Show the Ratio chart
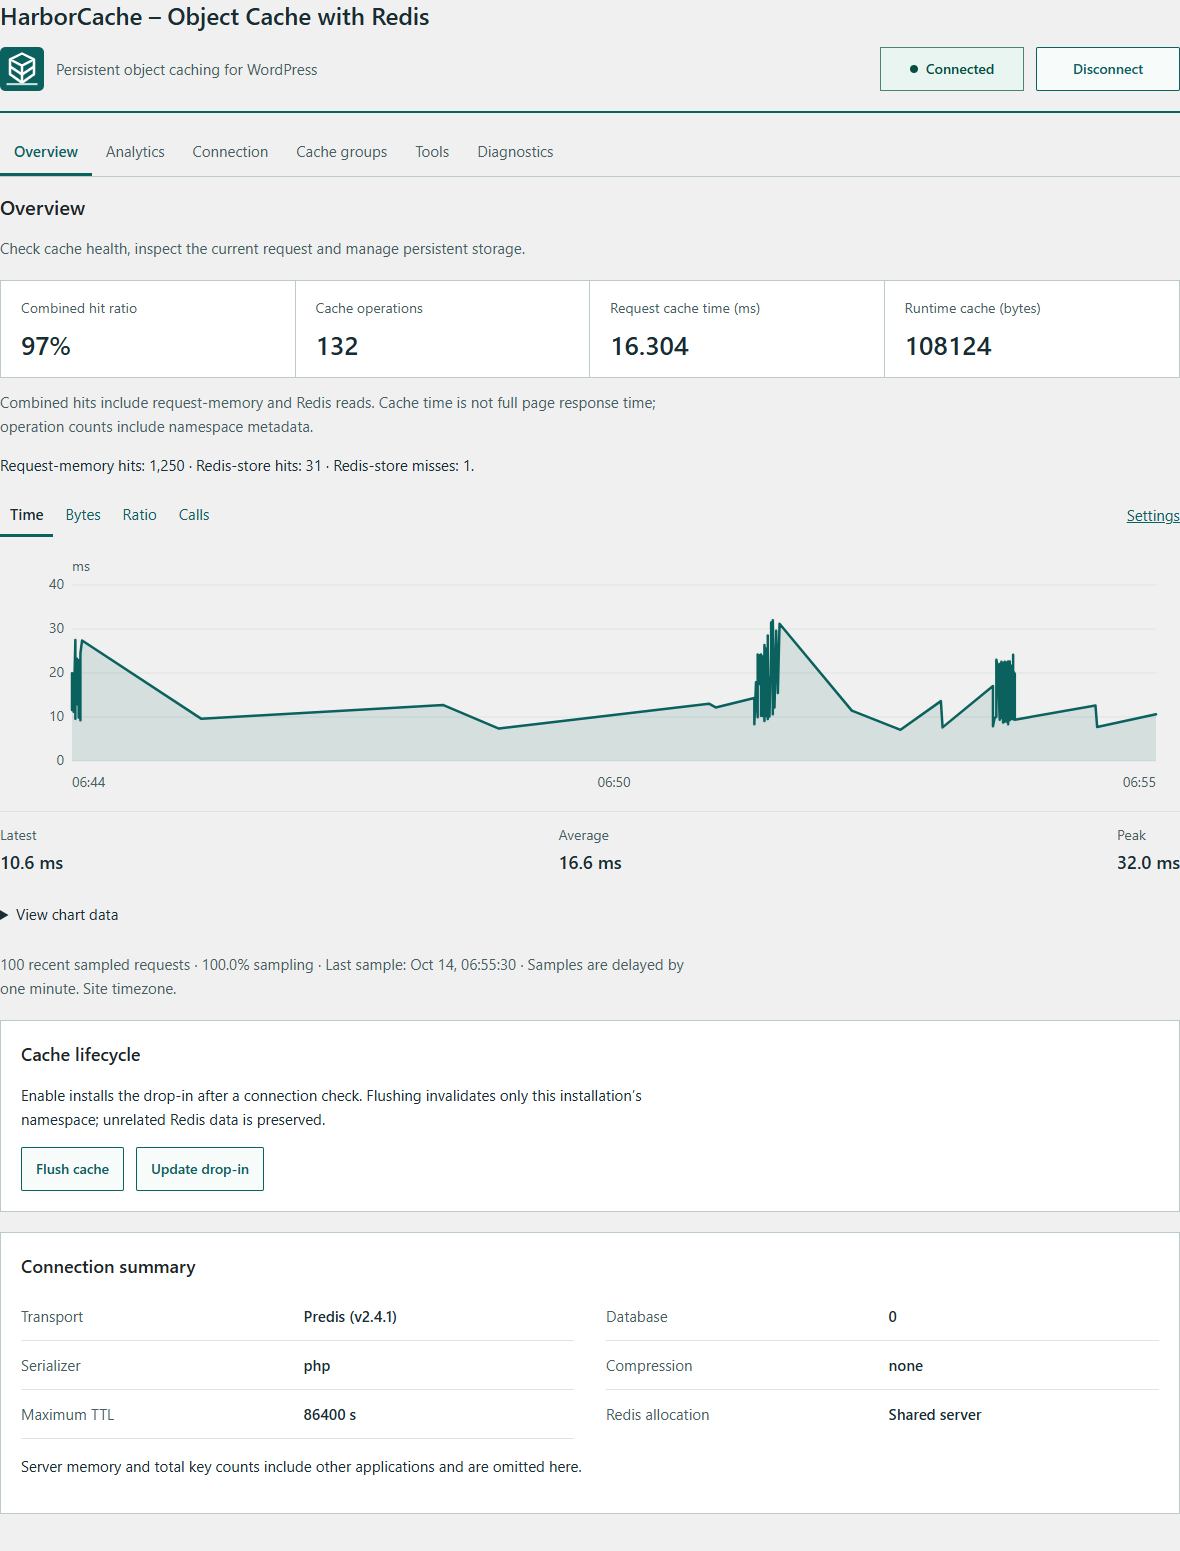1180x1551 pixels. coord(140,515)
